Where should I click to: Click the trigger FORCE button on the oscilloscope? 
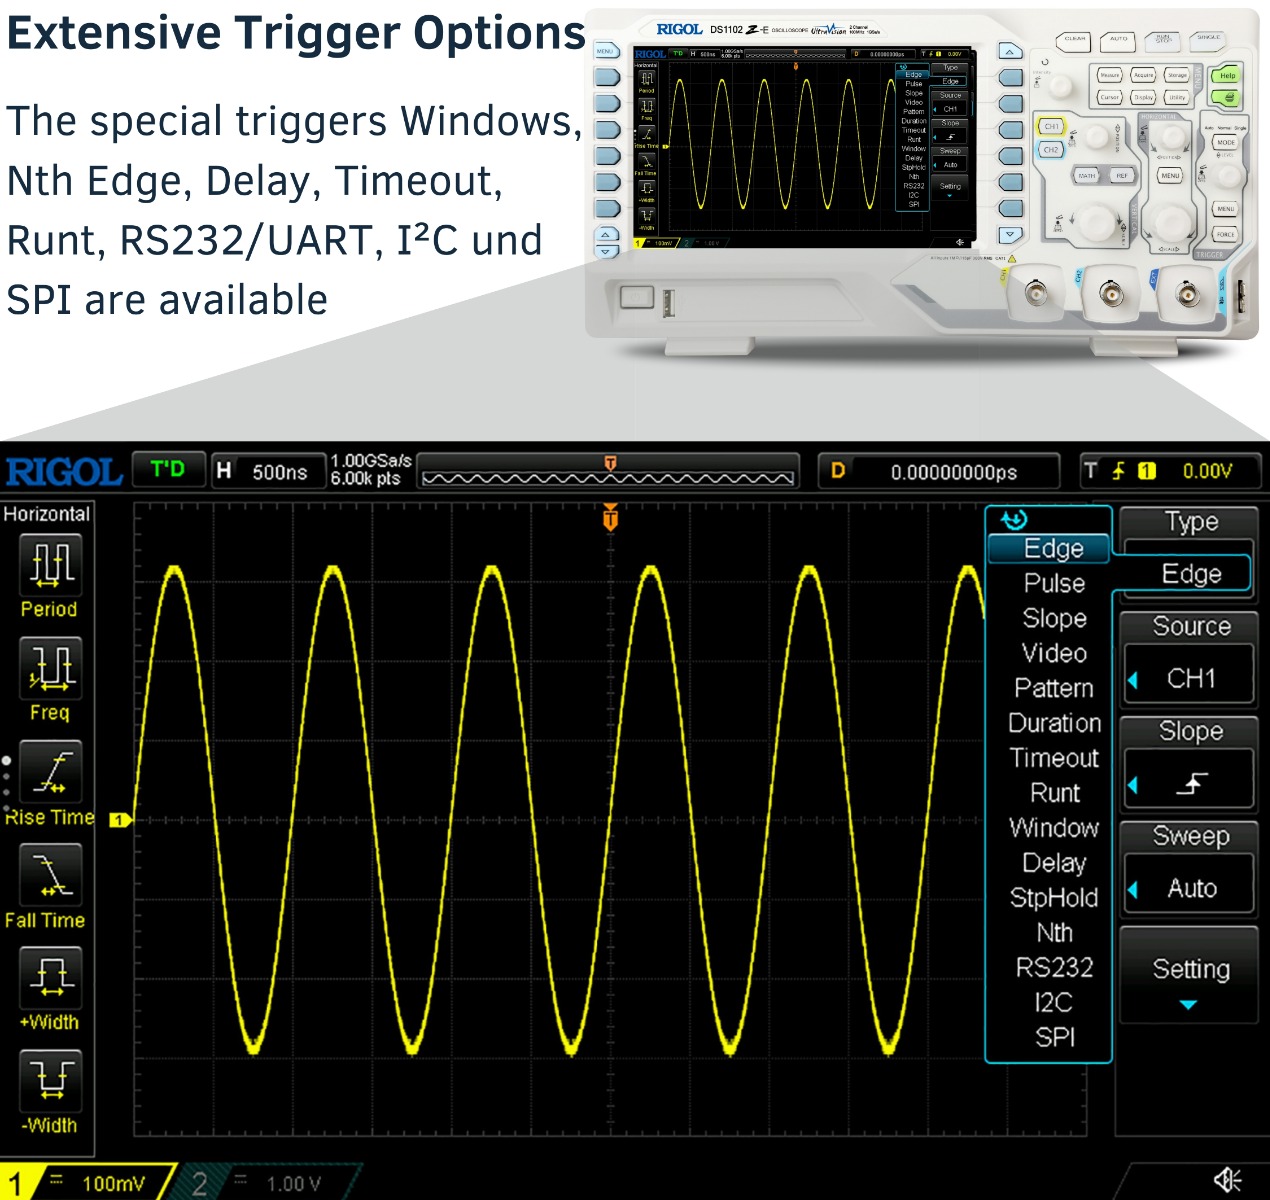[x=1226, y=234]
